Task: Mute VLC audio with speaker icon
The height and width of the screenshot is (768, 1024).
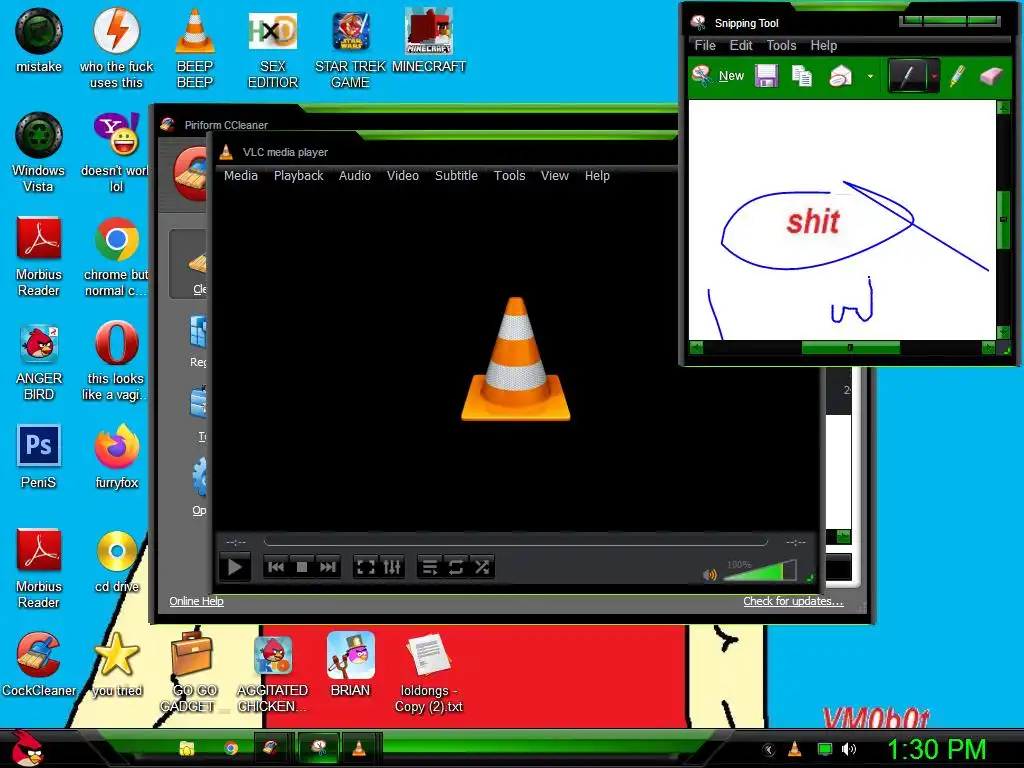Action: (709, 575)
